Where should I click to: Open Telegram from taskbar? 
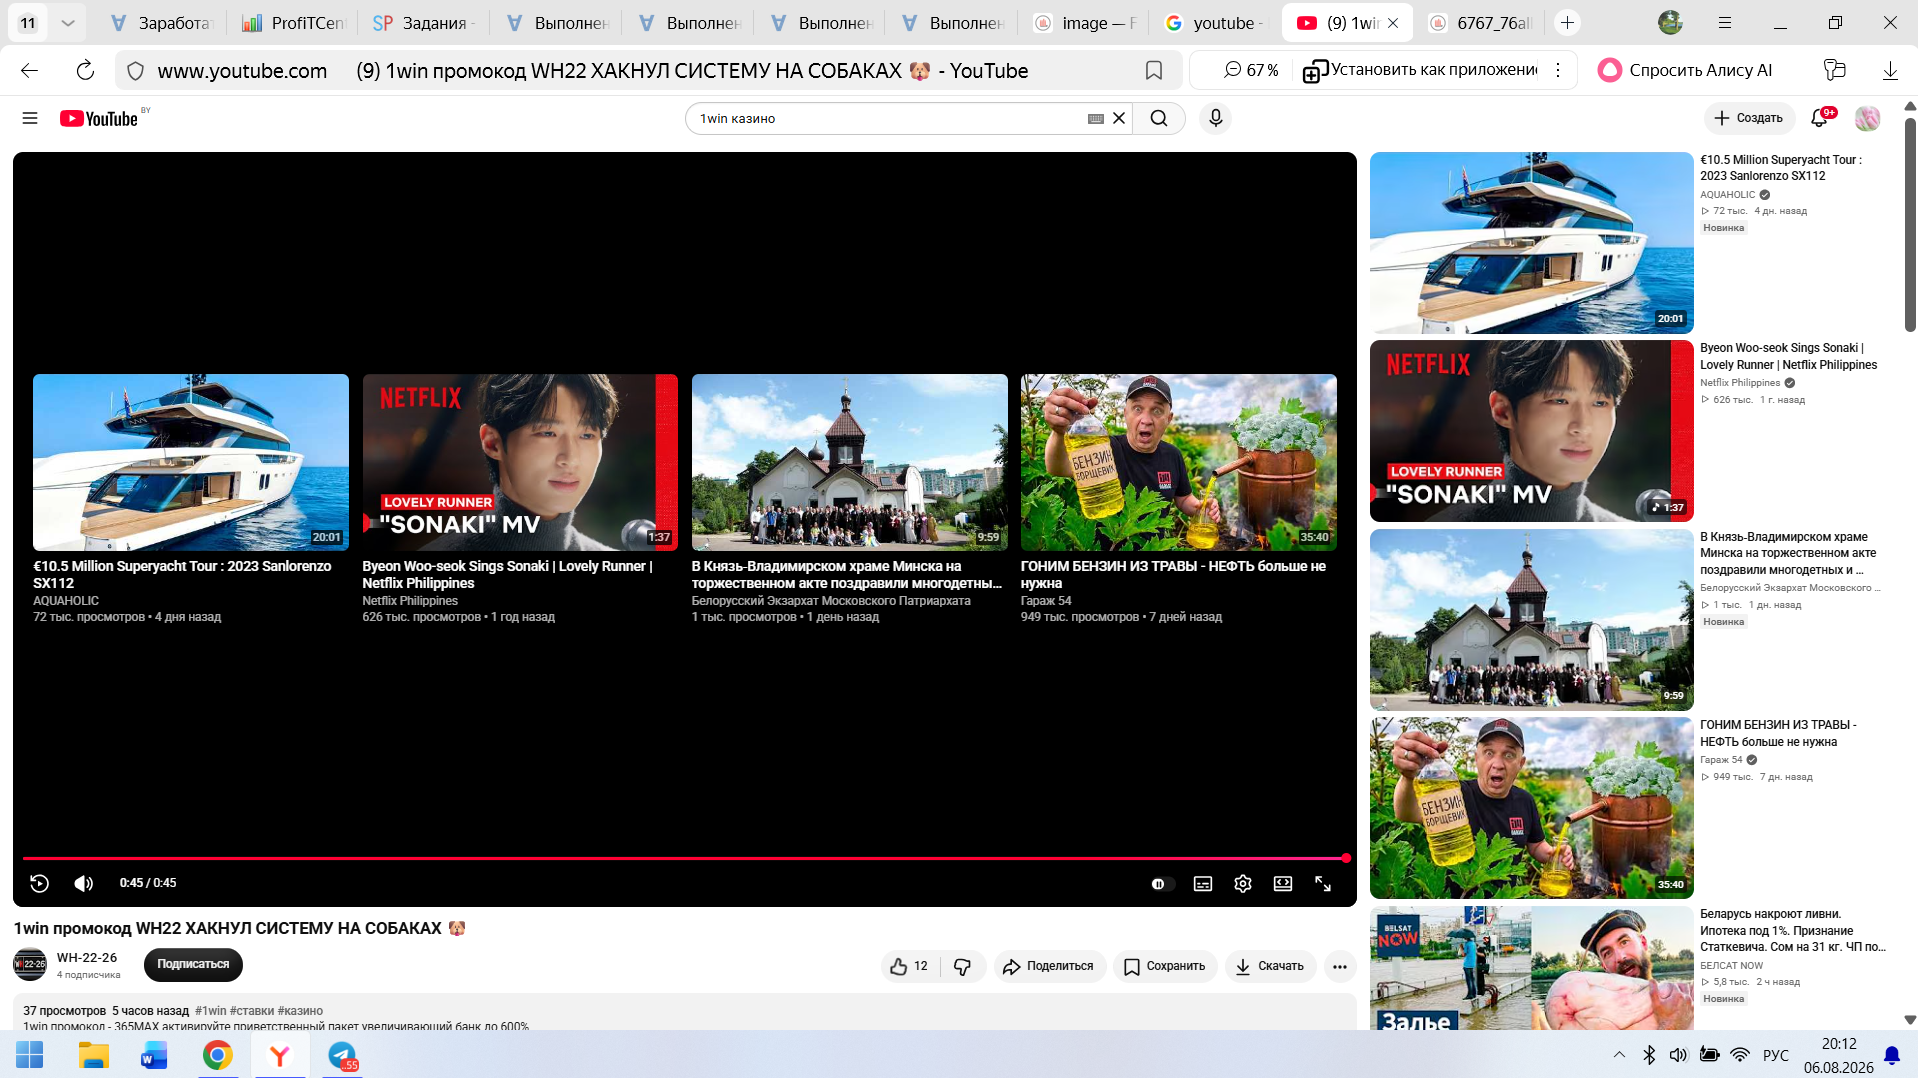342,1055
